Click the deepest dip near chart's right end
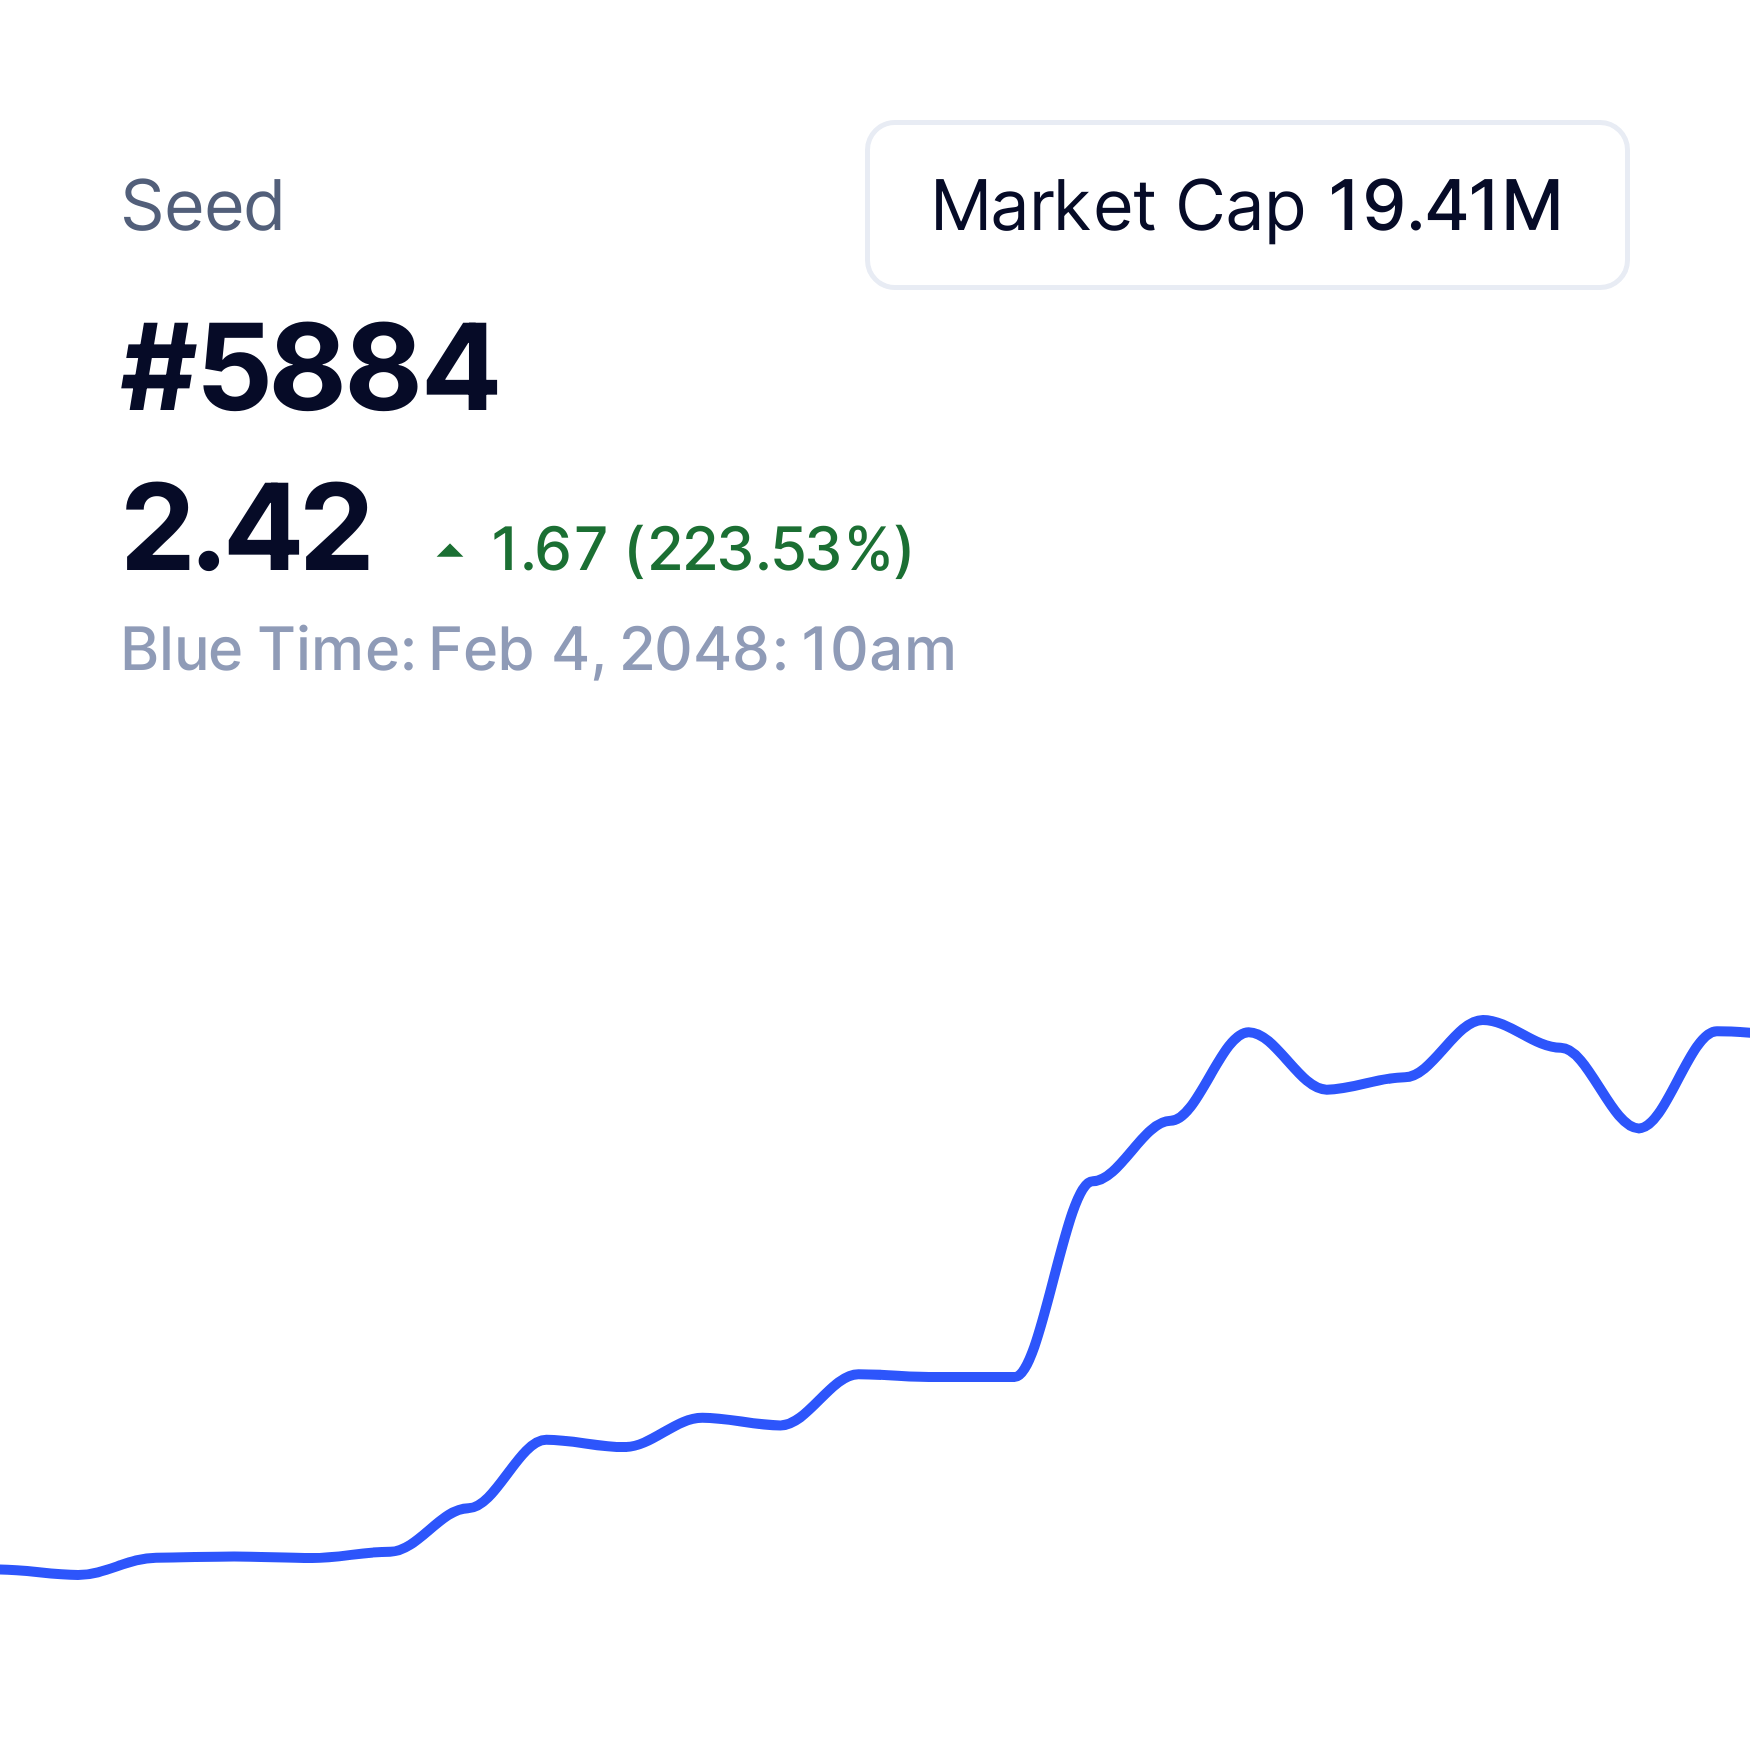This screenshot has width=1750, height=1750. tap(1638, 1127)
